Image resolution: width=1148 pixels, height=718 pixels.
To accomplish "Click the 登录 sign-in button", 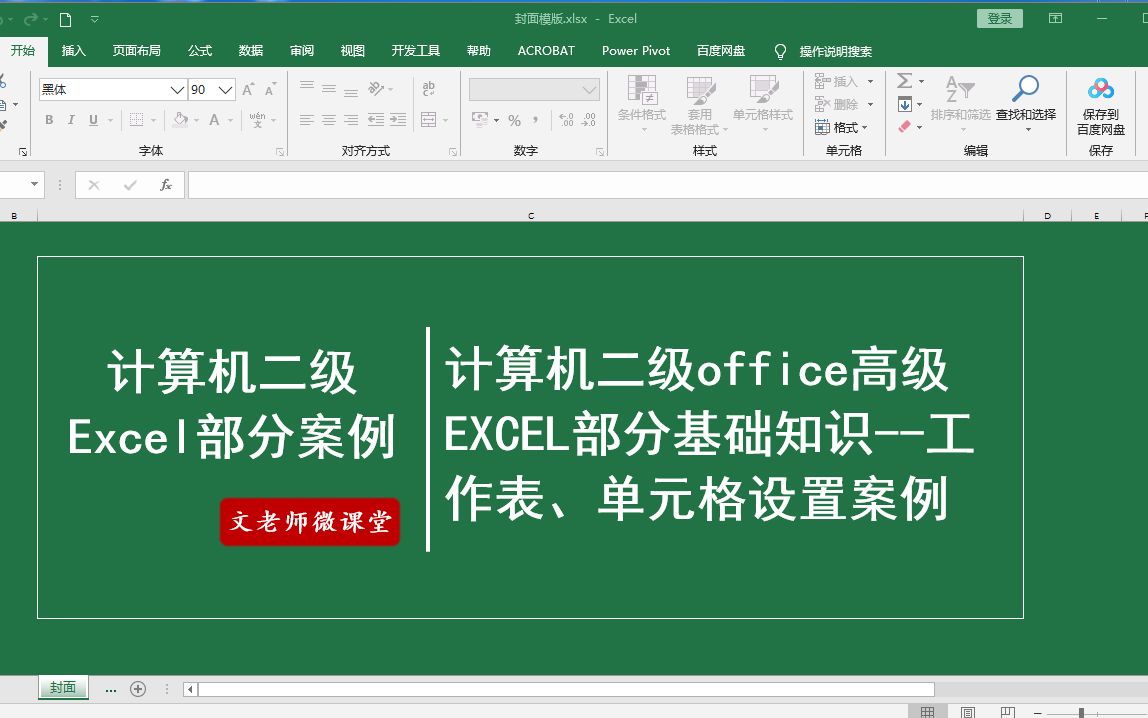I will (x=999, y=18).
